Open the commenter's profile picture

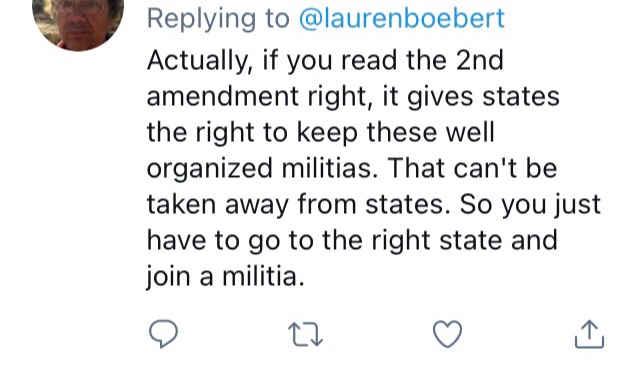click(x=78, y=20)
